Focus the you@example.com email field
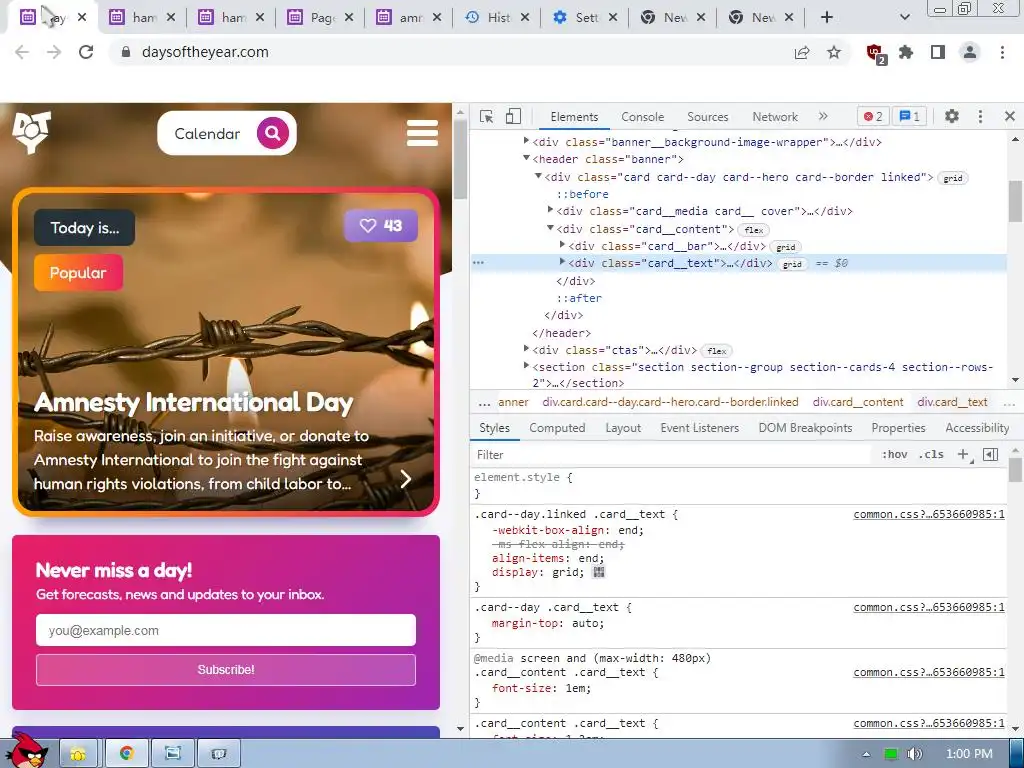 [x=225, y=630]
